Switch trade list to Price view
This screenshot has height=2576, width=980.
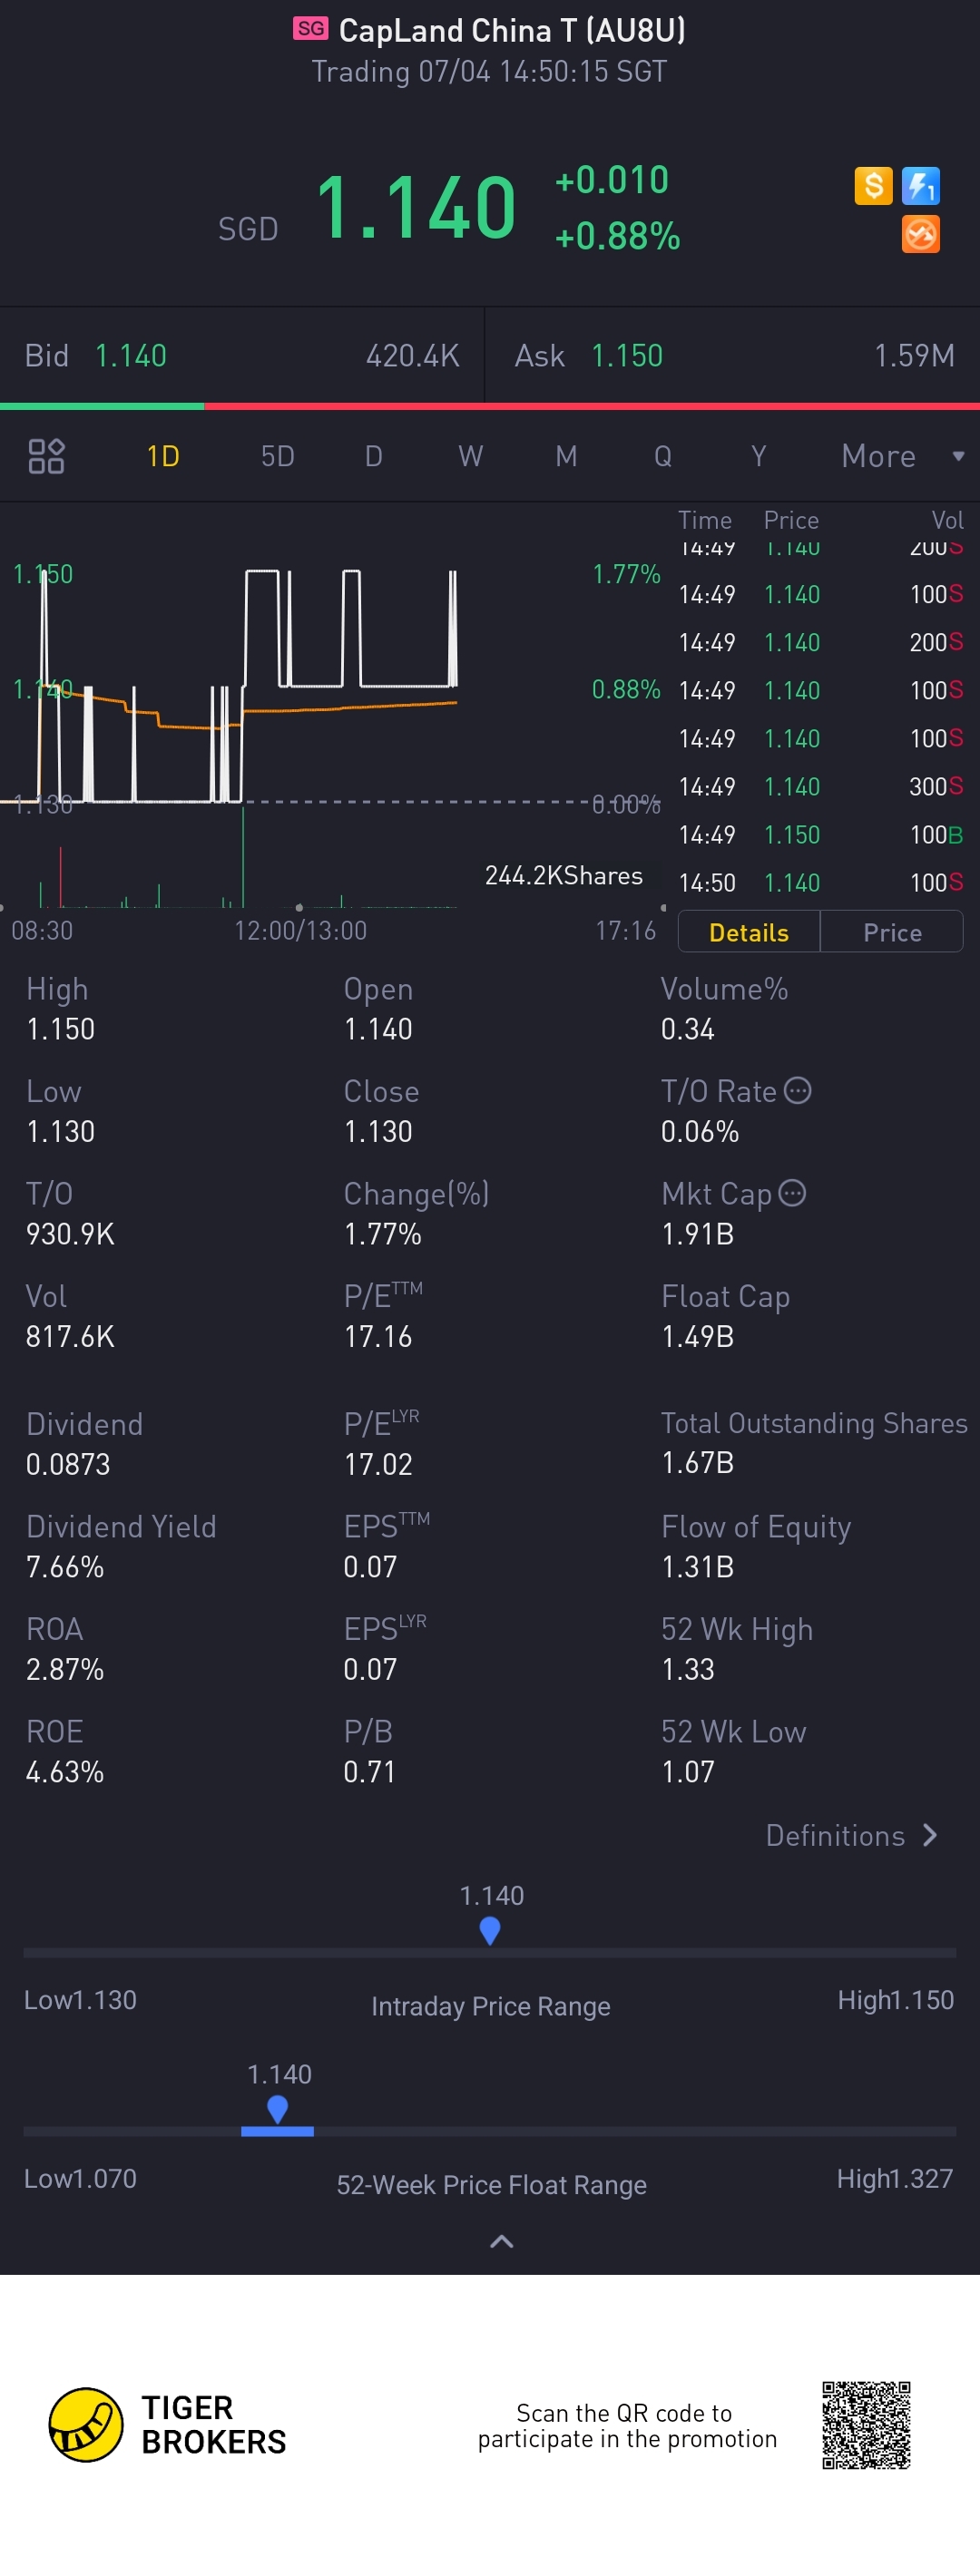[892, 932]
